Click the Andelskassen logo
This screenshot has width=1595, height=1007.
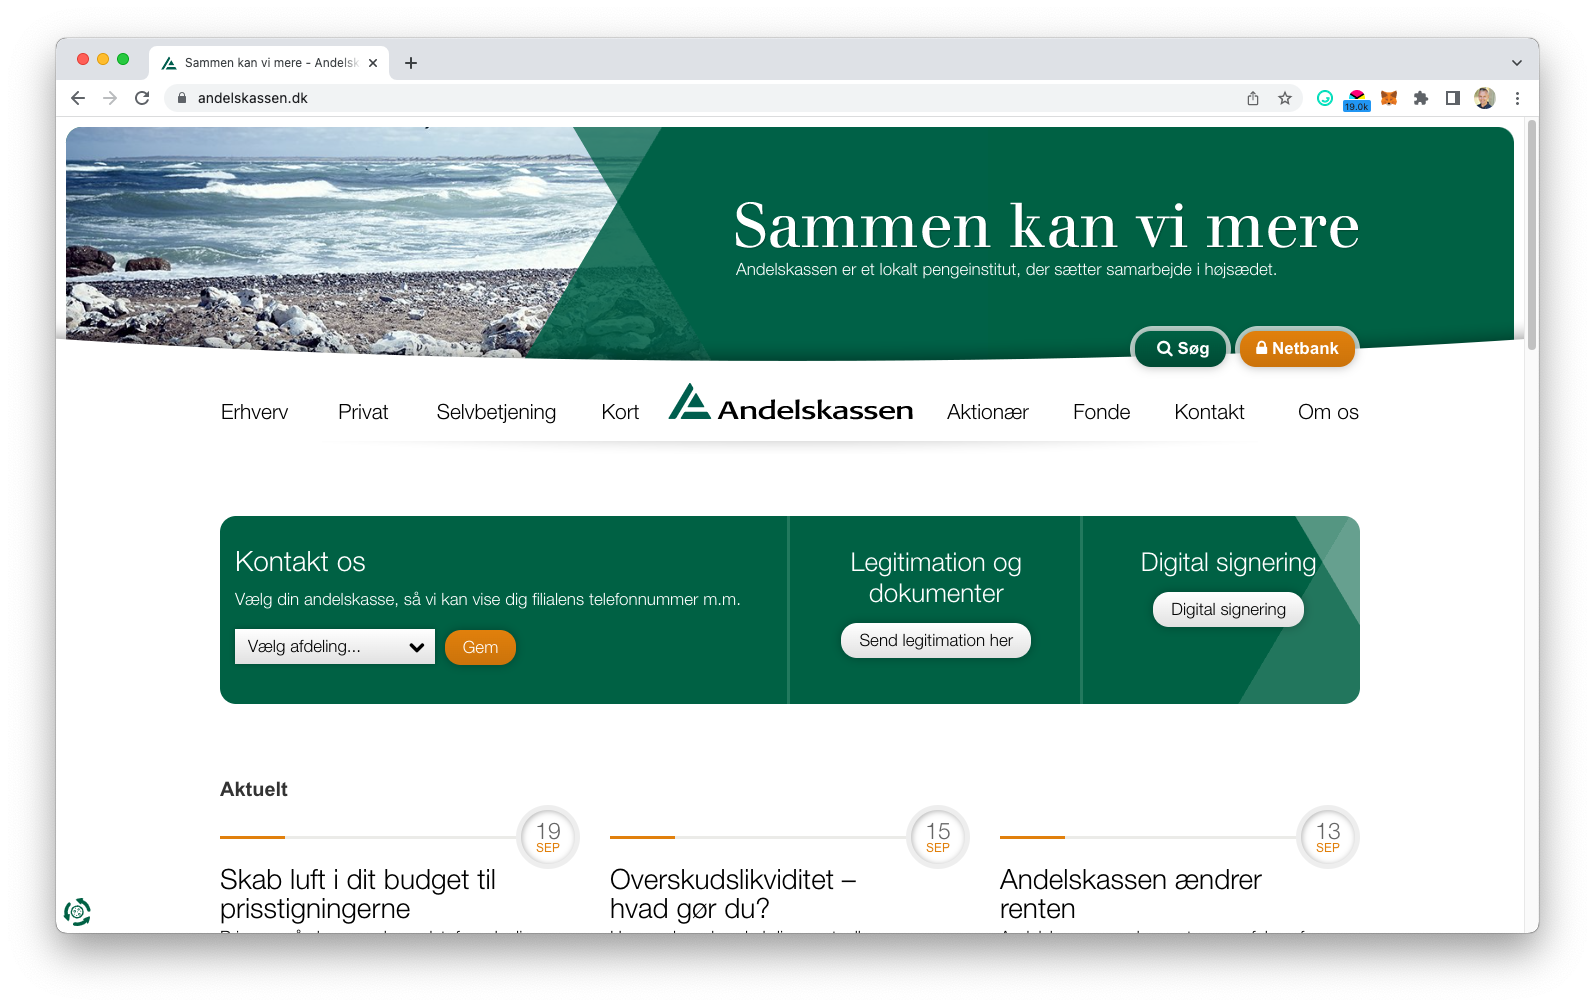click(x=790, y=403)
